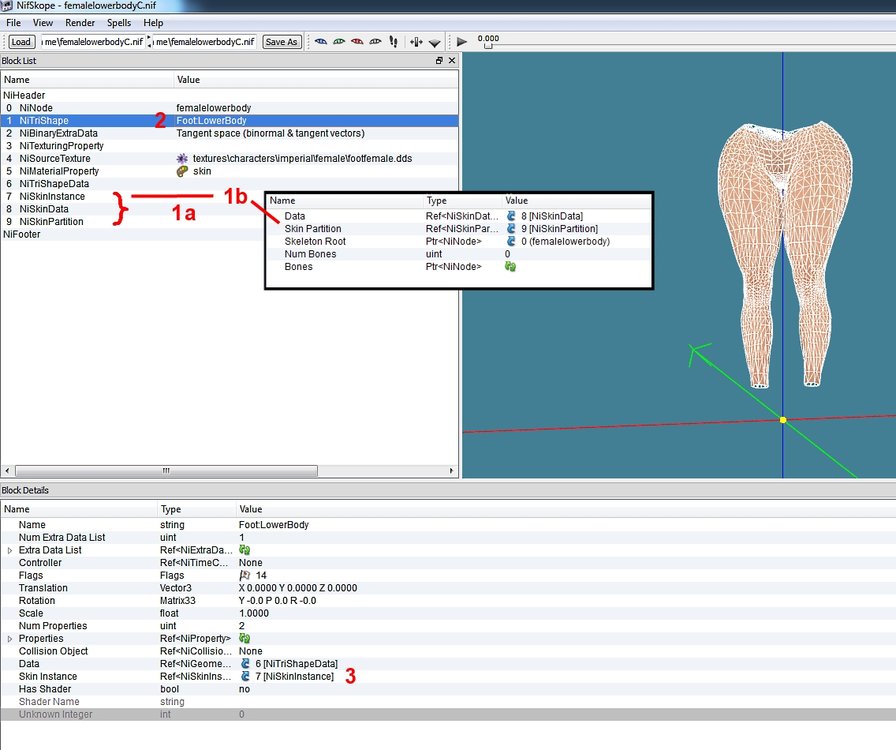Click the lower body mesh in viewport

[x=784, y=256]
